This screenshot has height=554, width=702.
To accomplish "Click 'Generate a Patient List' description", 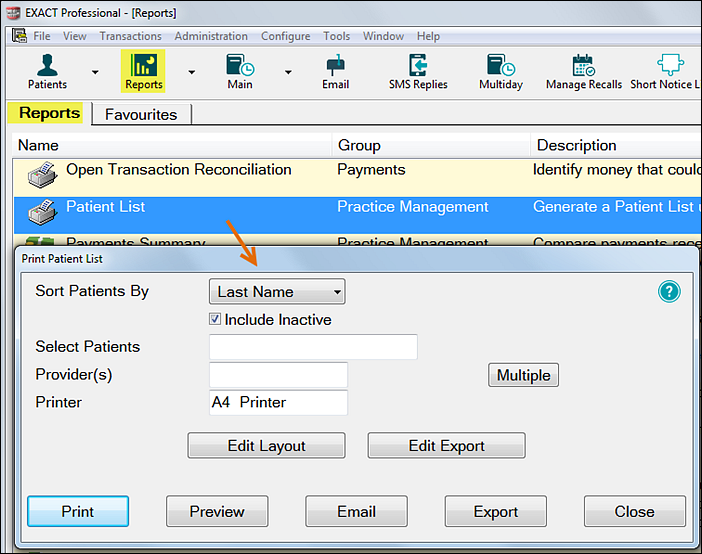I will coord(617,206).
